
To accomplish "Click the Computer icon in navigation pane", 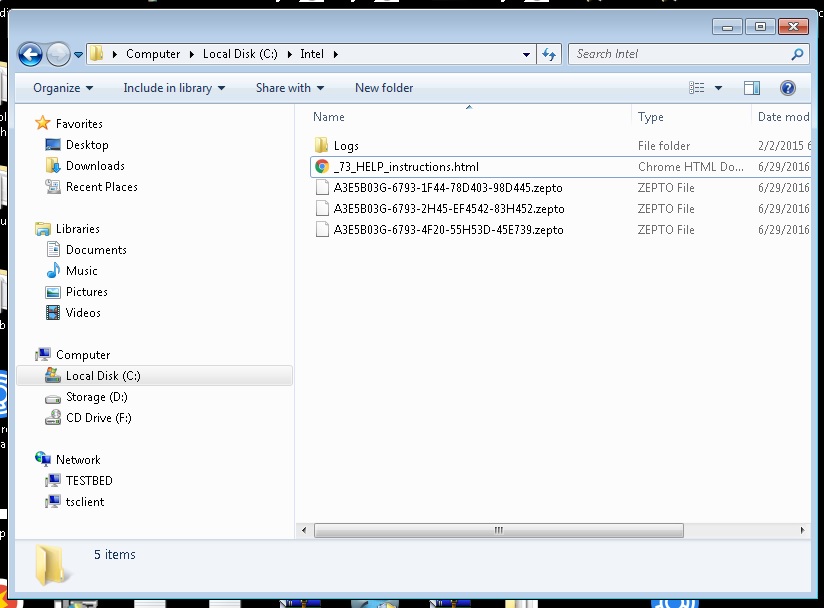I will click(43, 354).
